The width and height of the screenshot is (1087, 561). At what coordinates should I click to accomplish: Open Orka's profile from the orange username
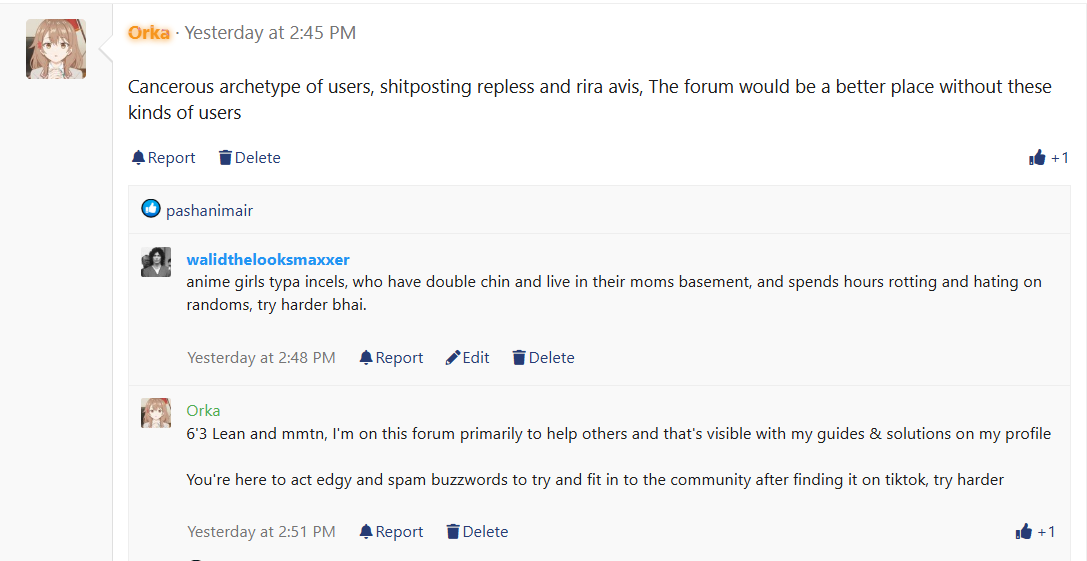point(148,33)
